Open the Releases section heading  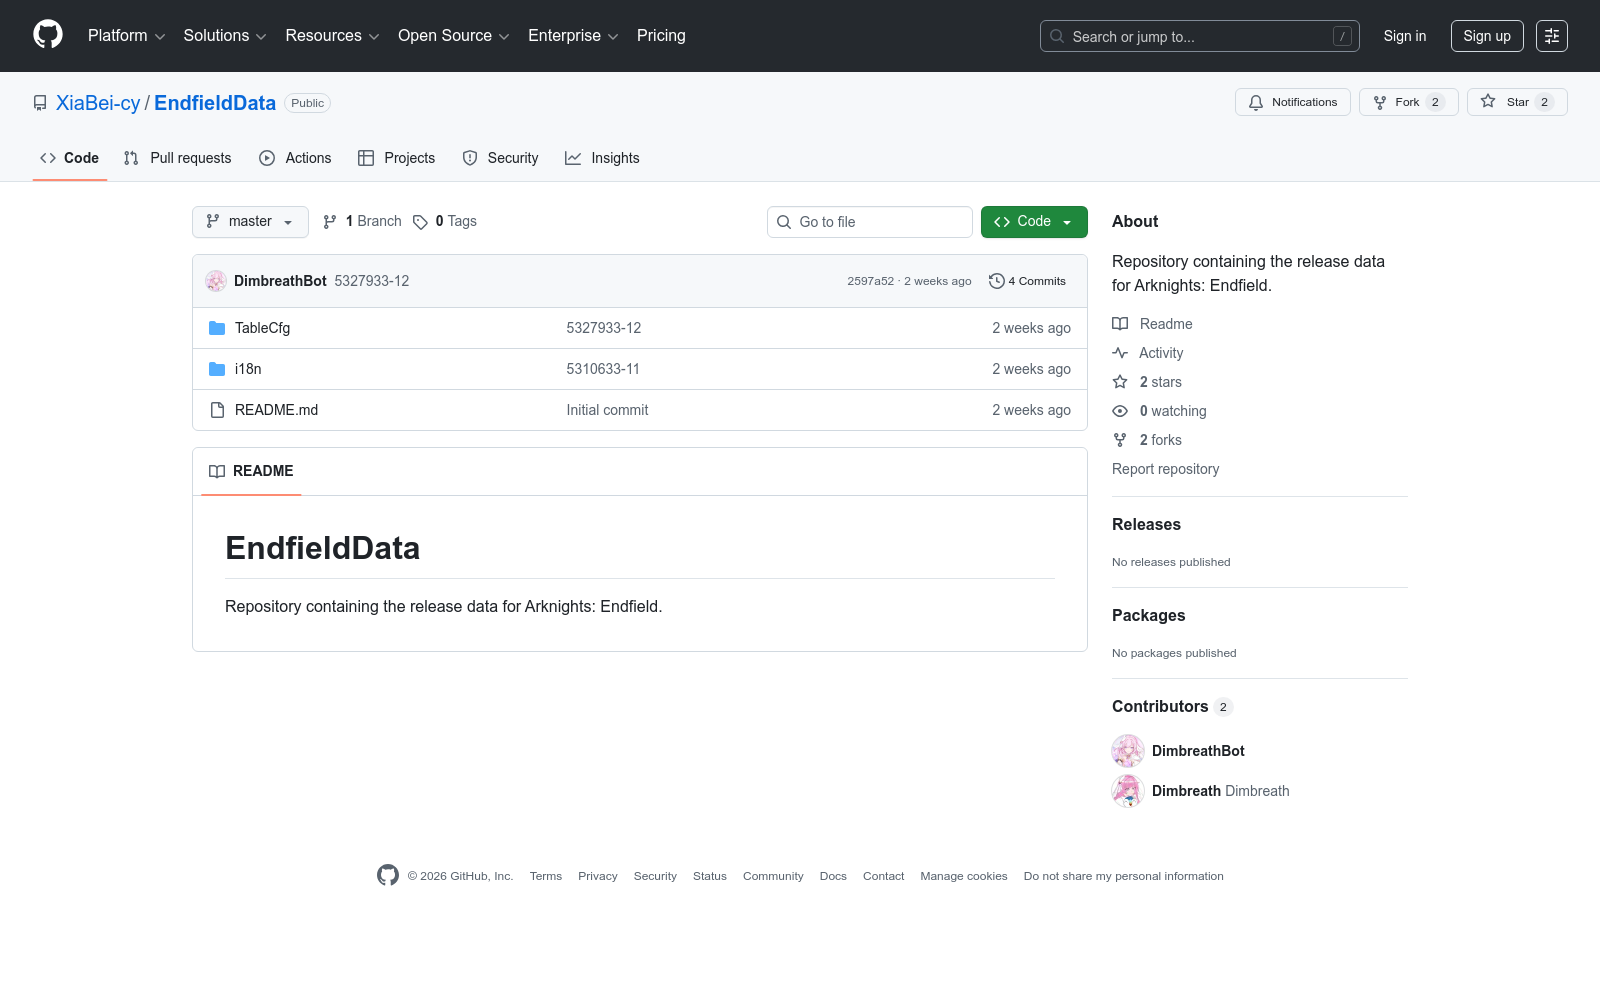1146,525
